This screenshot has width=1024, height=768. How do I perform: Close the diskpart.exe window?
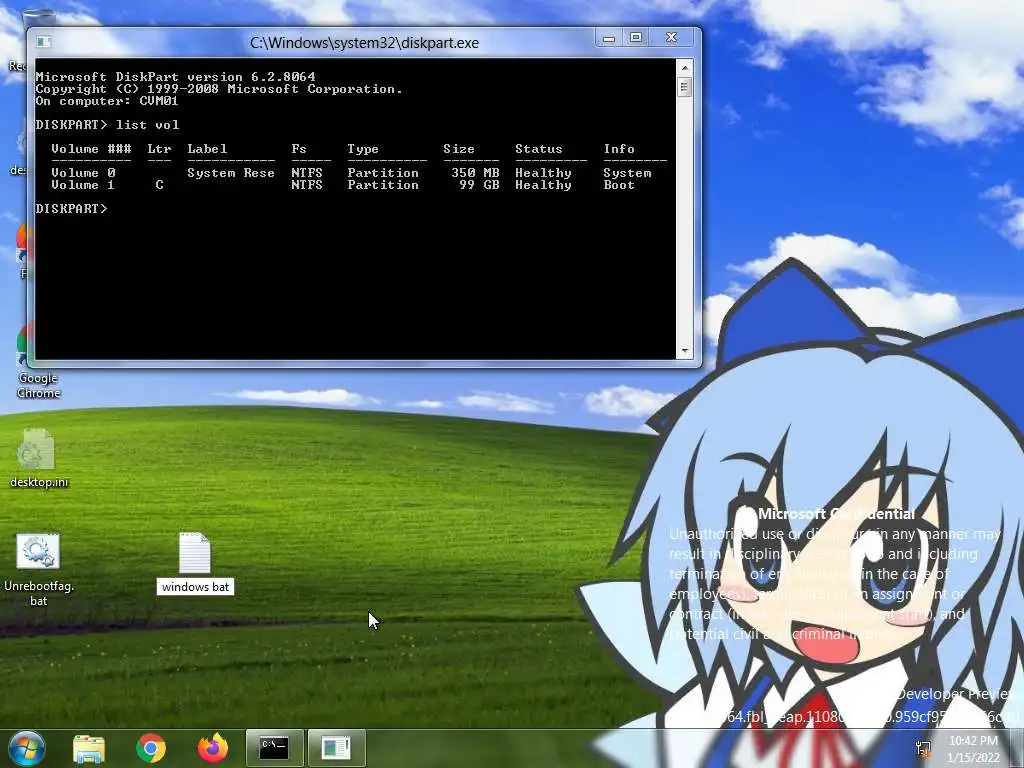point(671,38)
